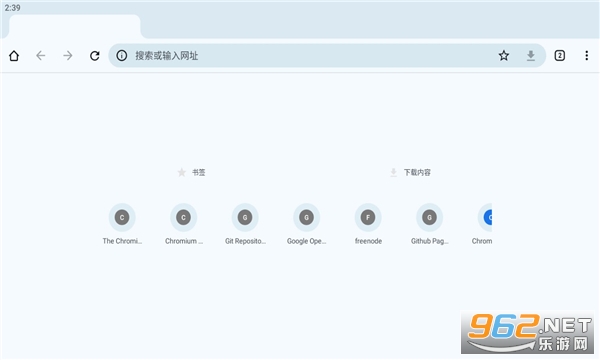Tap the download page icon in address bar
The image size is (600, 360).
click(x=530, y=56)
